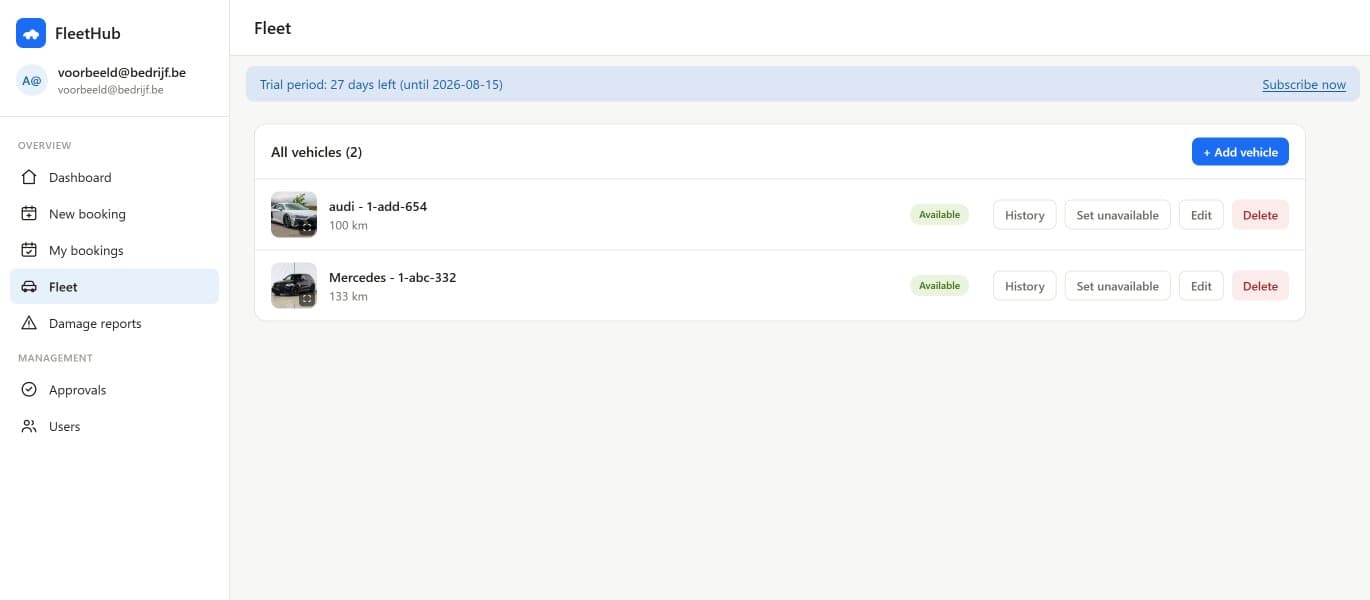Edit the Mercedes 1-abc-332 vehicle

1201,286
